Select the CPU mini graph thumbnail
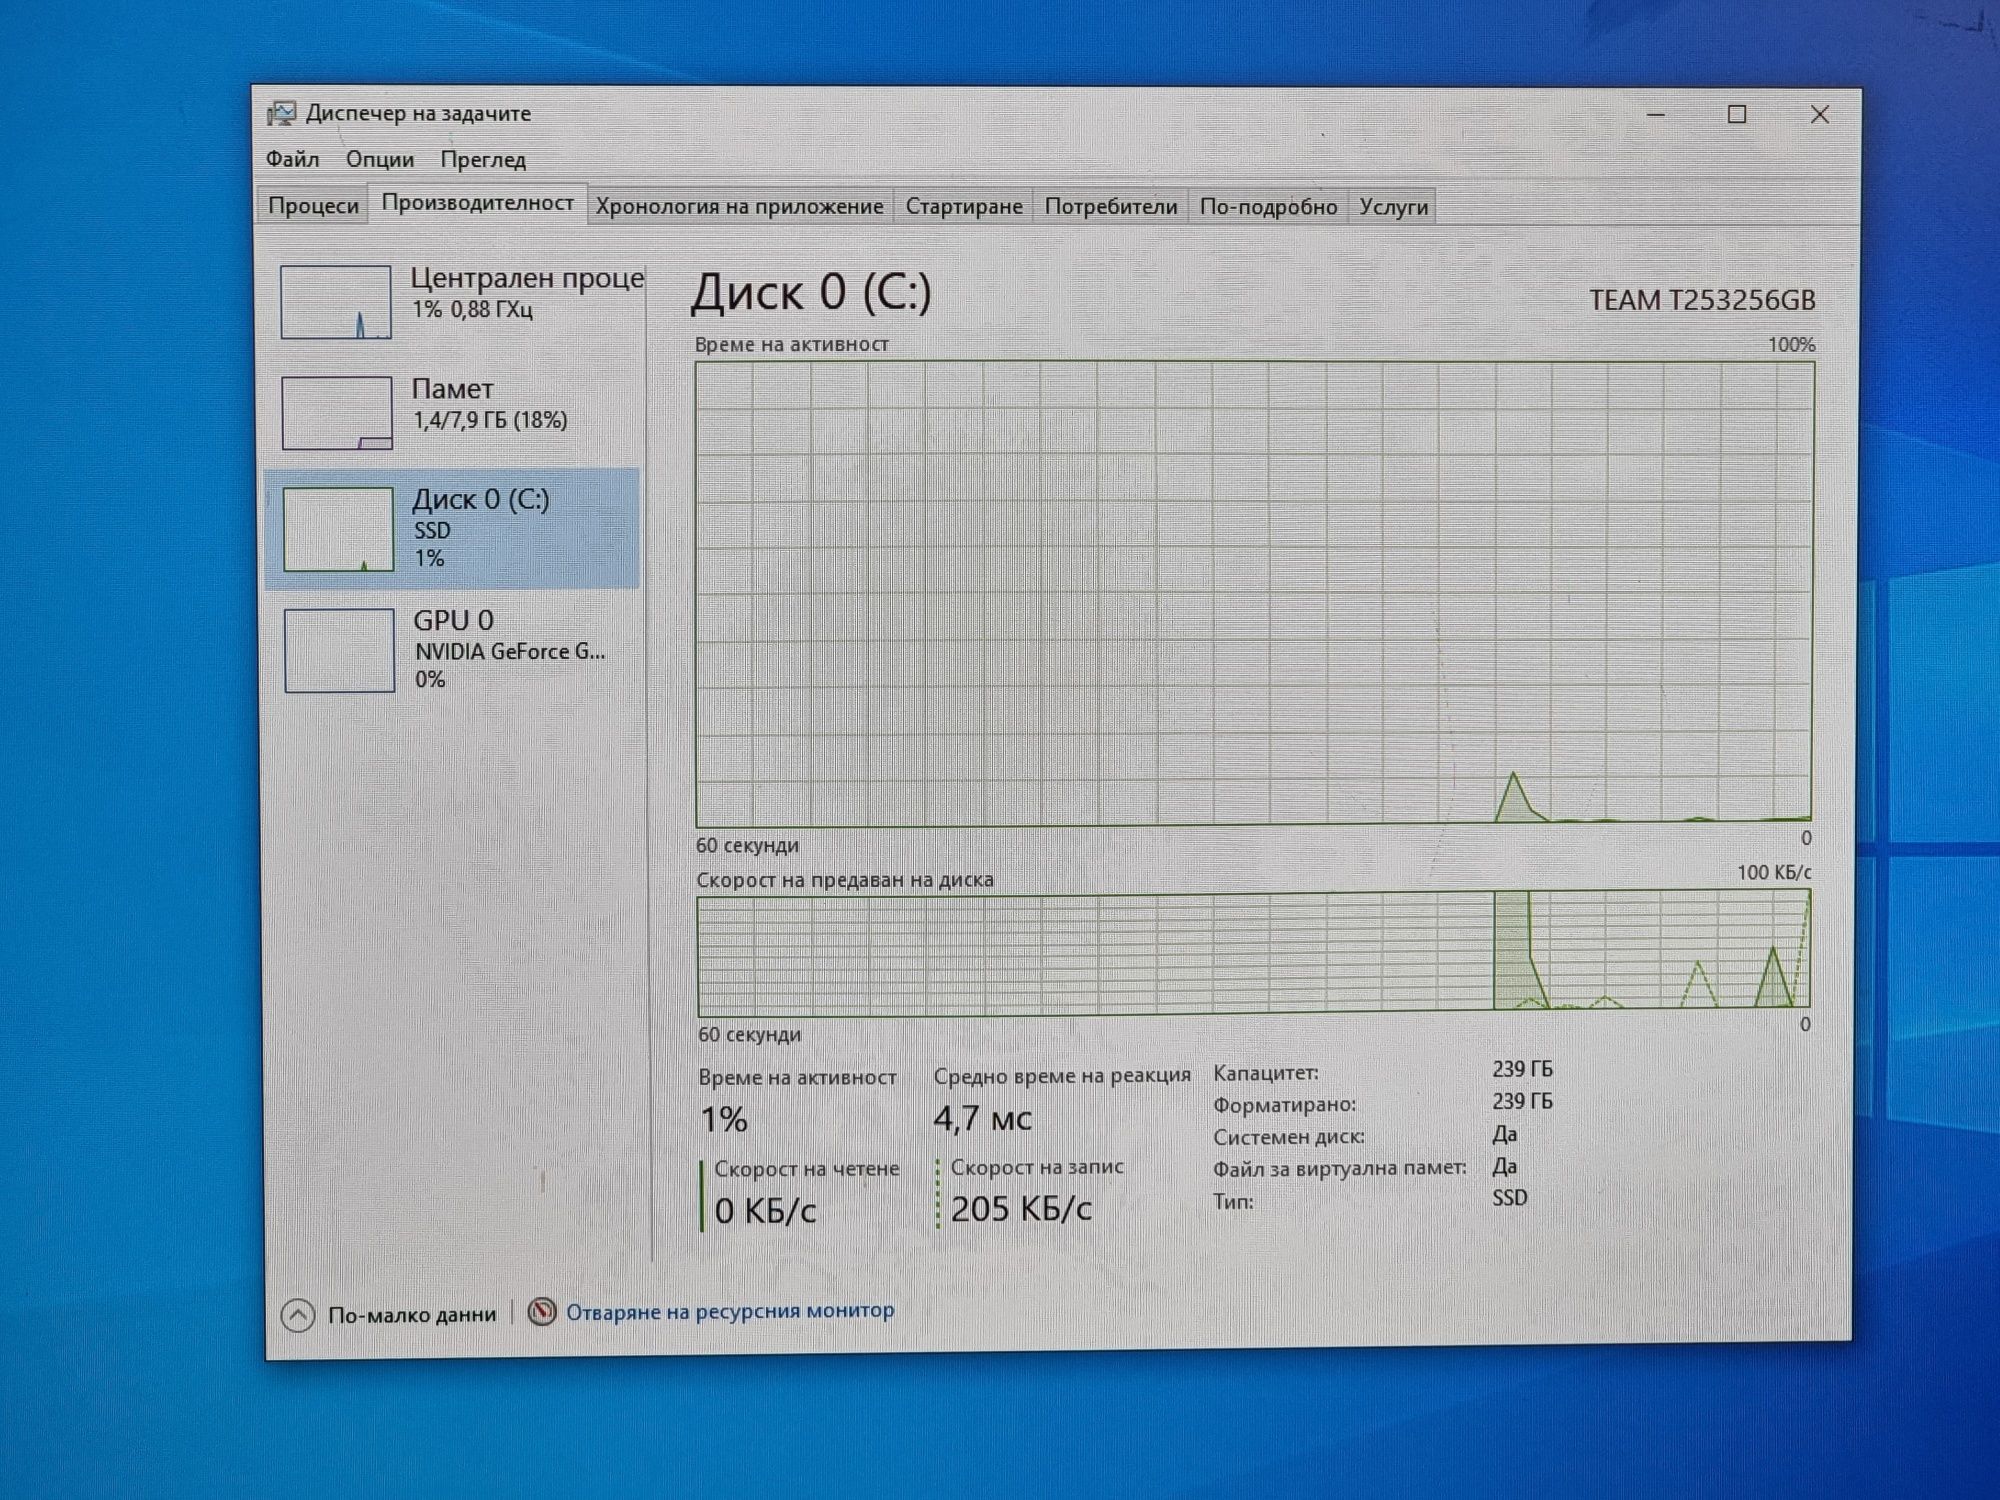The height and width of the screenshot is (1500, 2000). [x=336, y=302]
